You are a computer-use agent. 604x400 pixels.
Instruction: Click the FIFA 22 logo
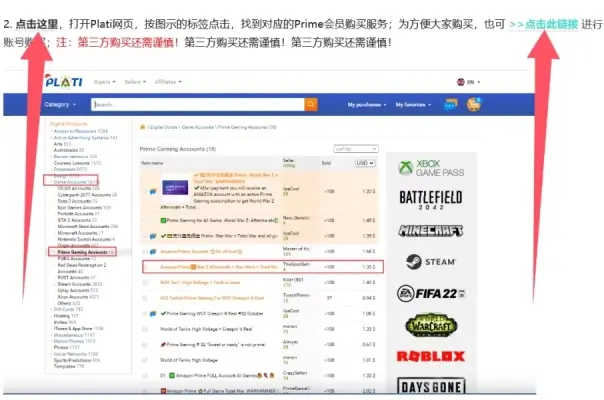[431, 294]
